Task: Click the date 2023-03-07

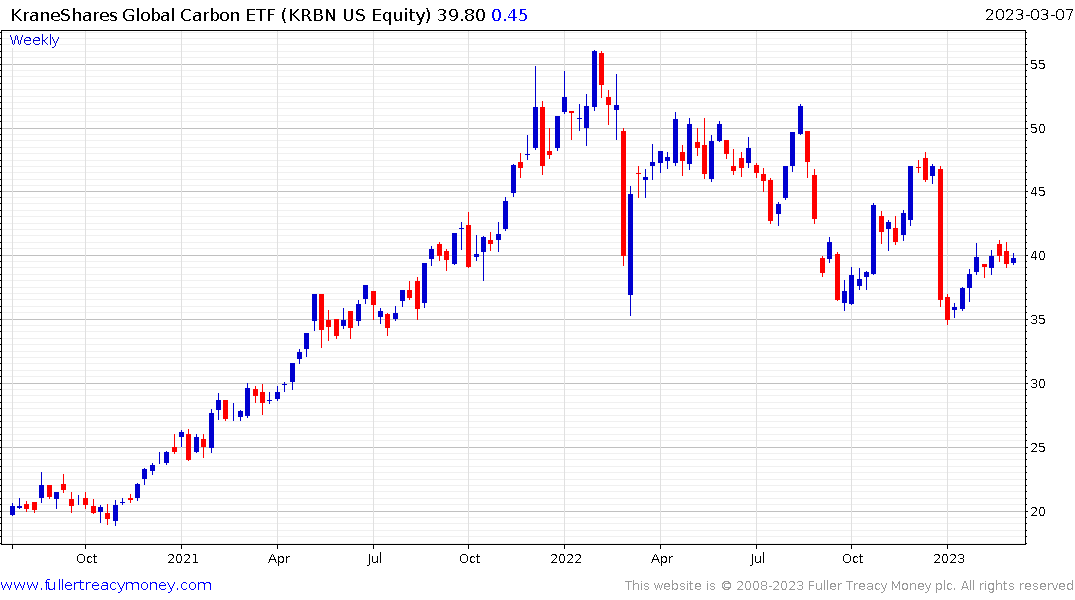Action: click(x=1028, y=15)
